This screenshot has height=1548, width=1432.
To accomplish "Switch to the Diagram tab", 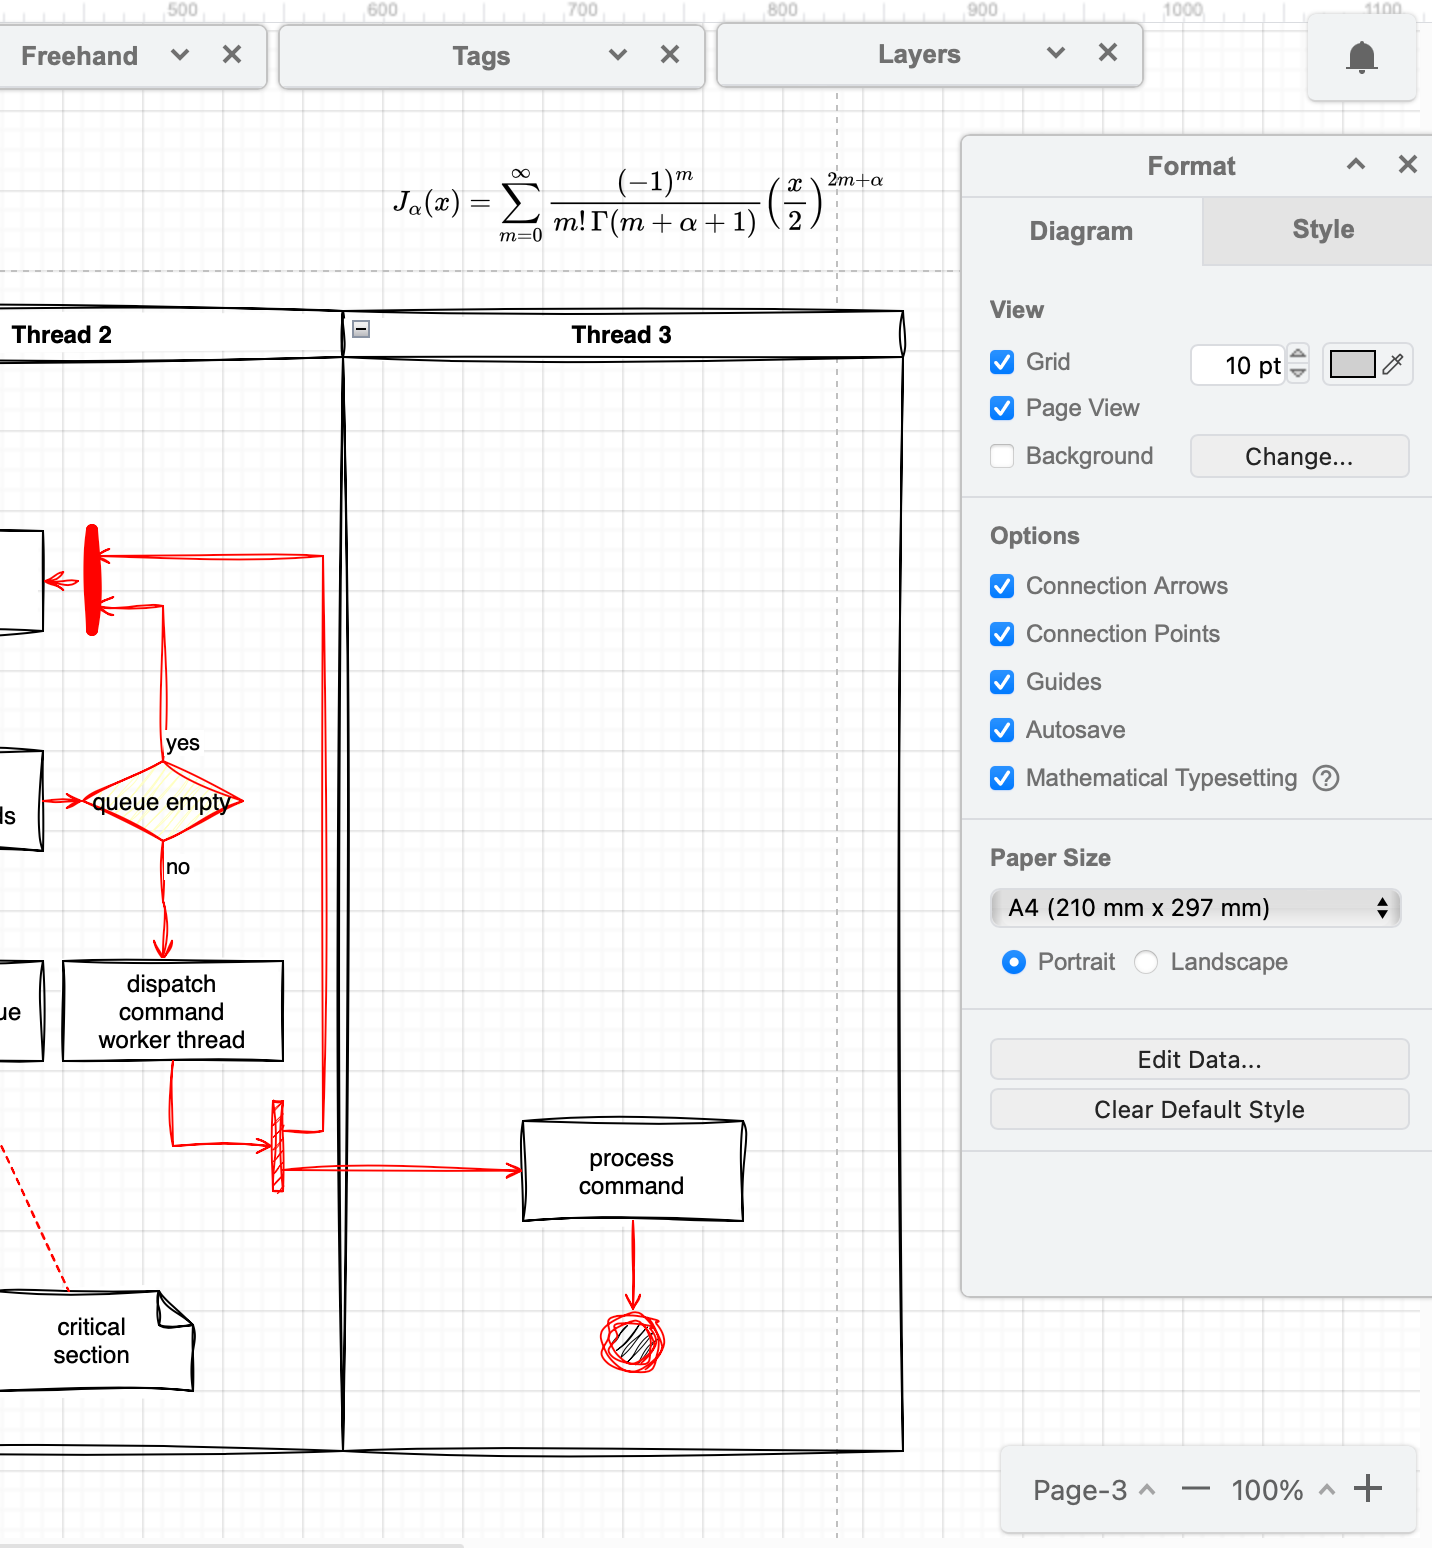I will 1081,231.
